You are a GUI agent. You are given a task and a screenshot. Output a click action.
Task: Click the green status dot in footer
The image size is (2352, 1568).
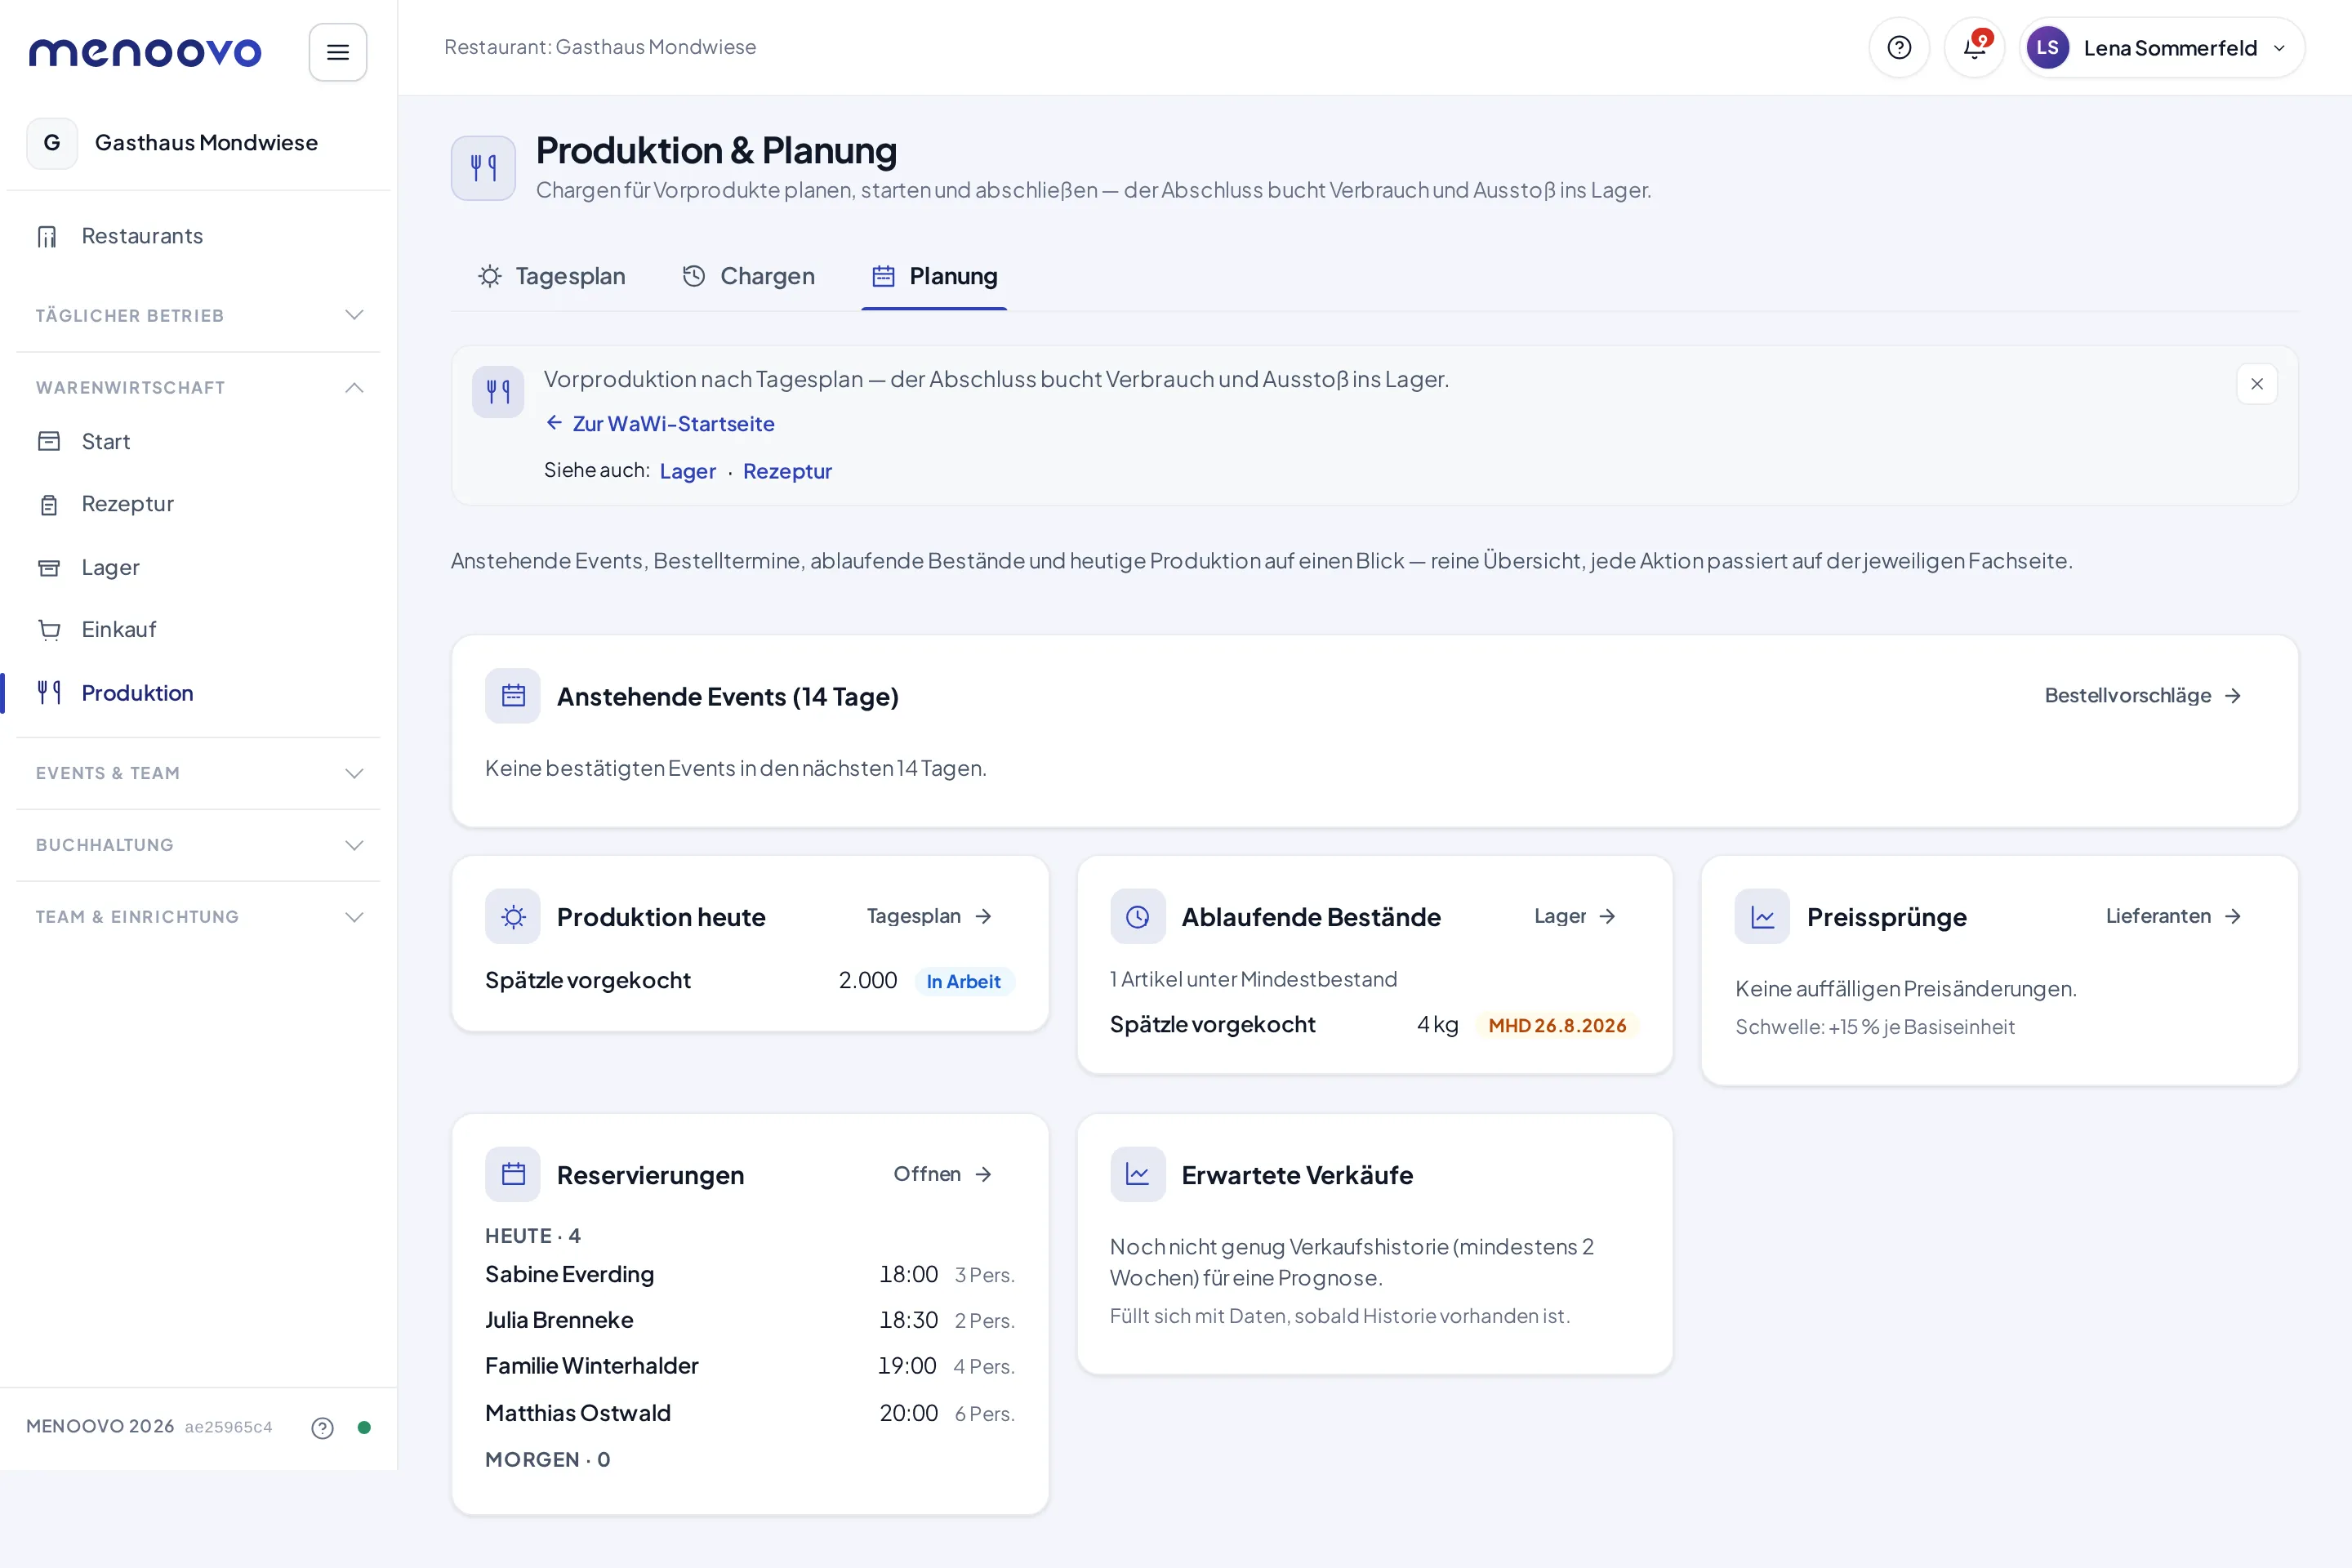[x=364, y=1427]
